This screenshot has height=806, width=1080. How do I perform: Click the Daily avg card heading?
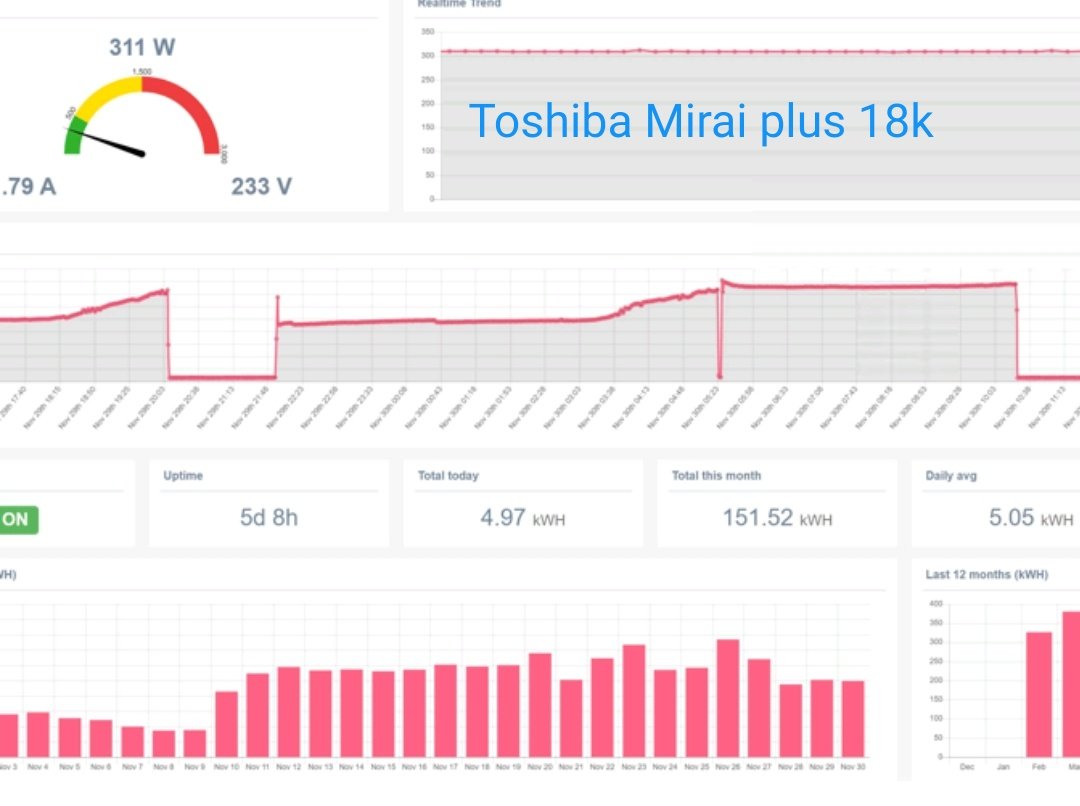click(951, 475)
